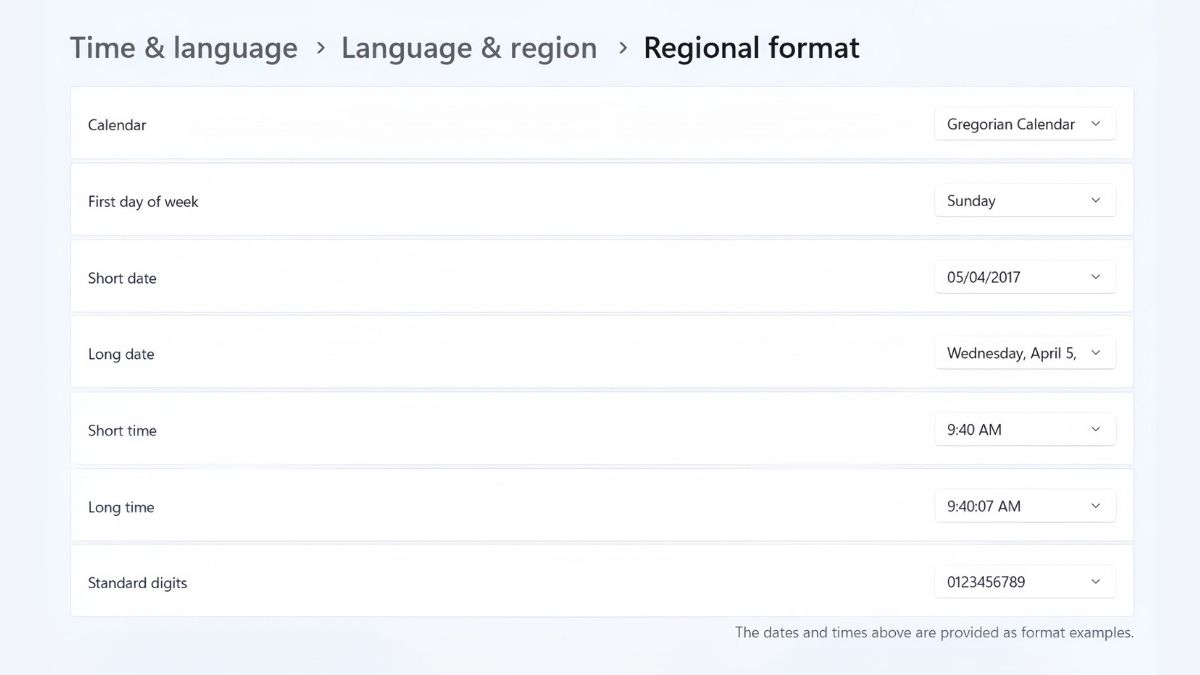The height and width of the screenshot is (675, 1200).
Task: Click the Calendar row label
Action: point(117,125)
